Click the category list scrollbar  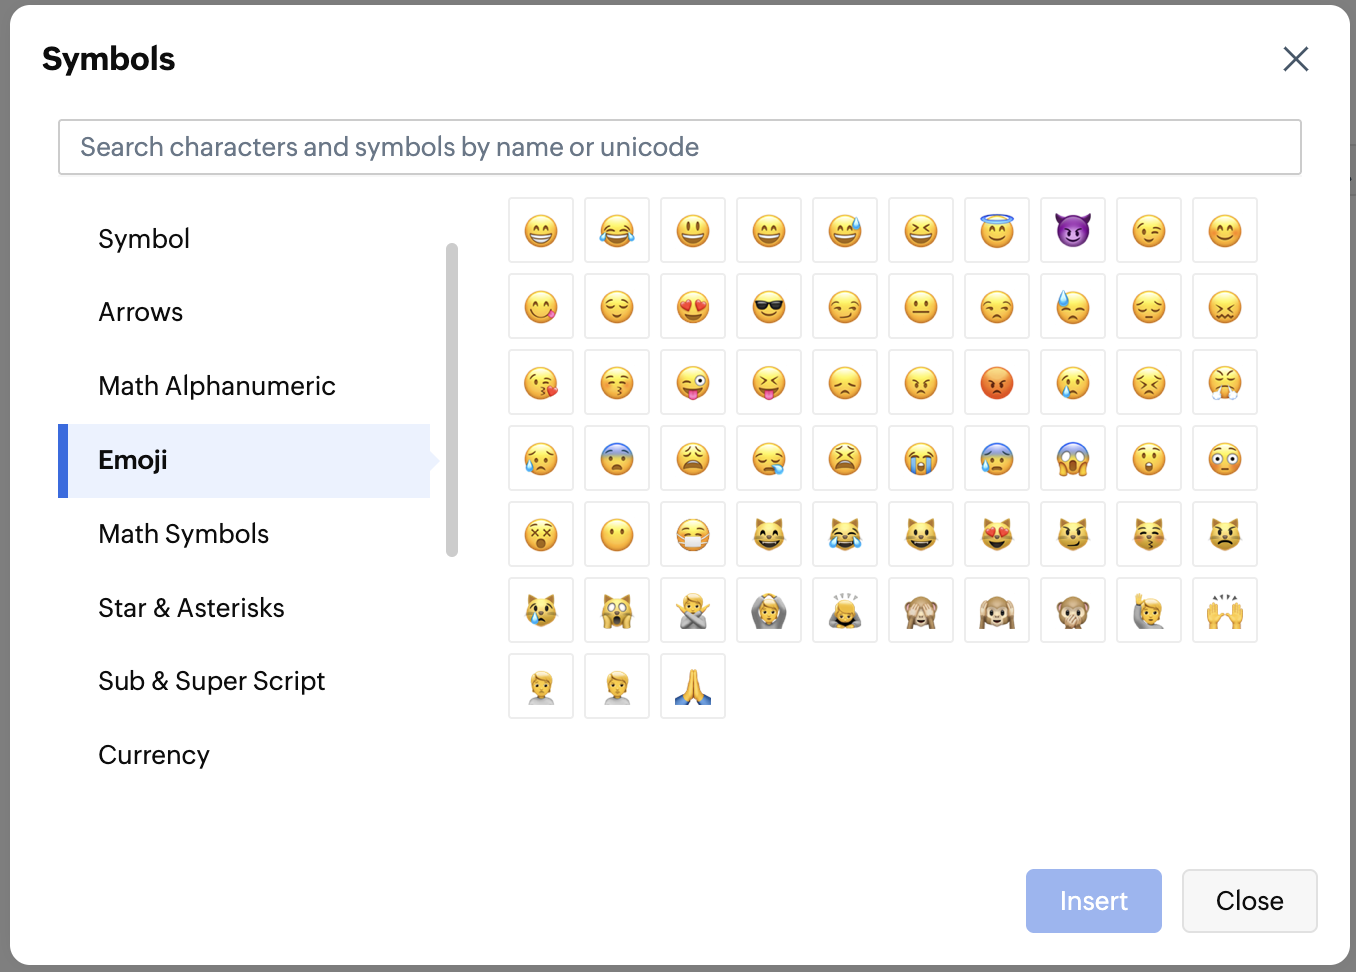pos(452,400)
